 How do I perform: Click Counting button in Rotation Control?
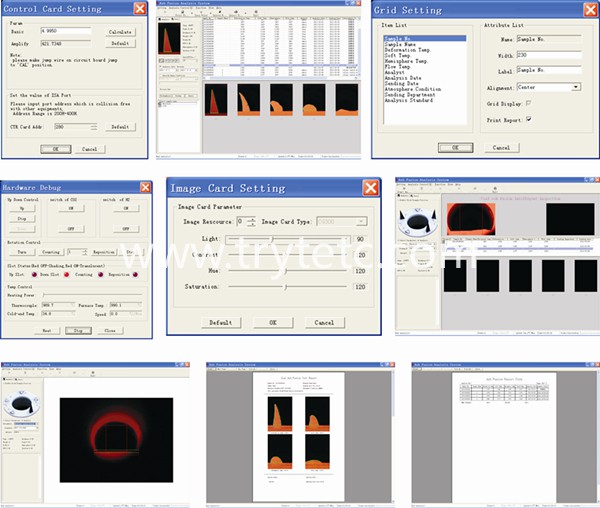pos(51,252)
